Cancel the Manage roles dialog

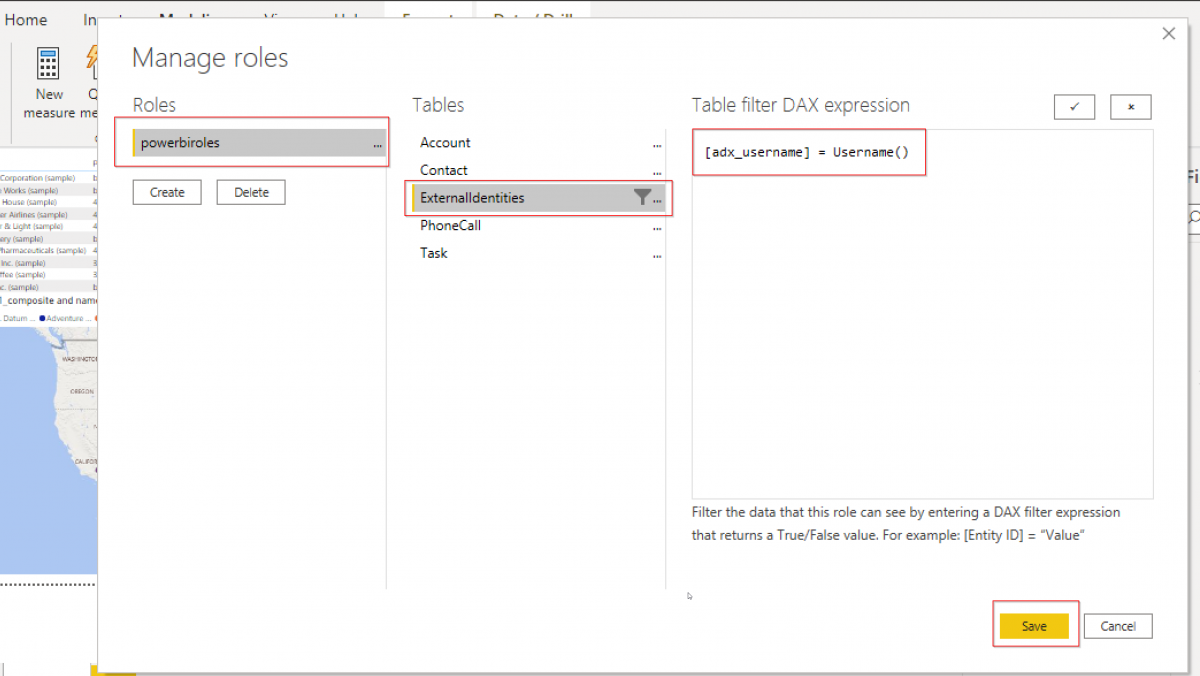(1117, 625)
